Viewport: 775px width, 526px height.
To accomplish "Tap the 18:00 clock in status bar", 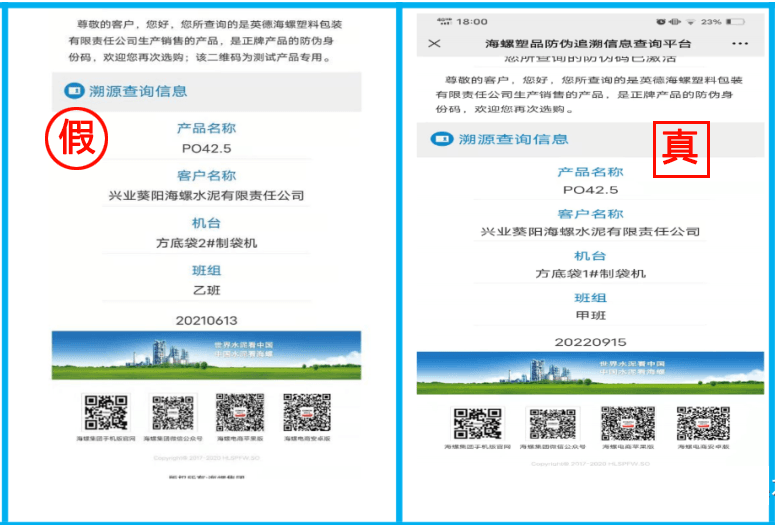I will coord(472,21).
